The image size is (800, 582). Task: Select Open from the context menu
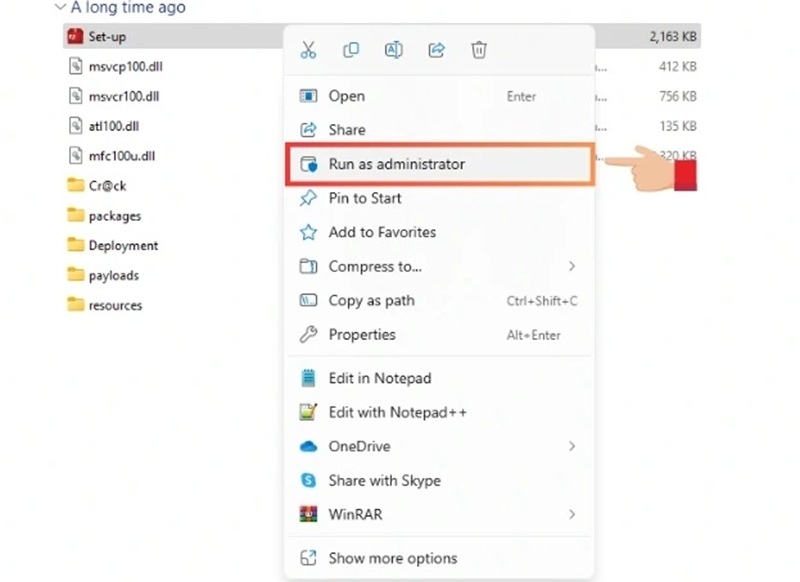tap(344, 96)
